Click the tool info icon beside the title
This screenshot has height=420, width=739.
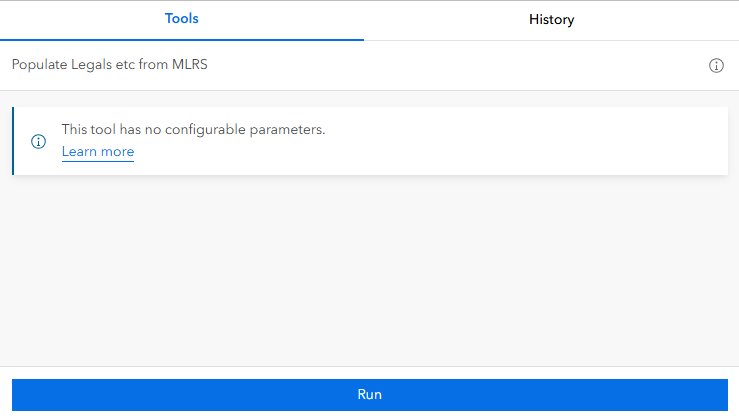(716, 66)
